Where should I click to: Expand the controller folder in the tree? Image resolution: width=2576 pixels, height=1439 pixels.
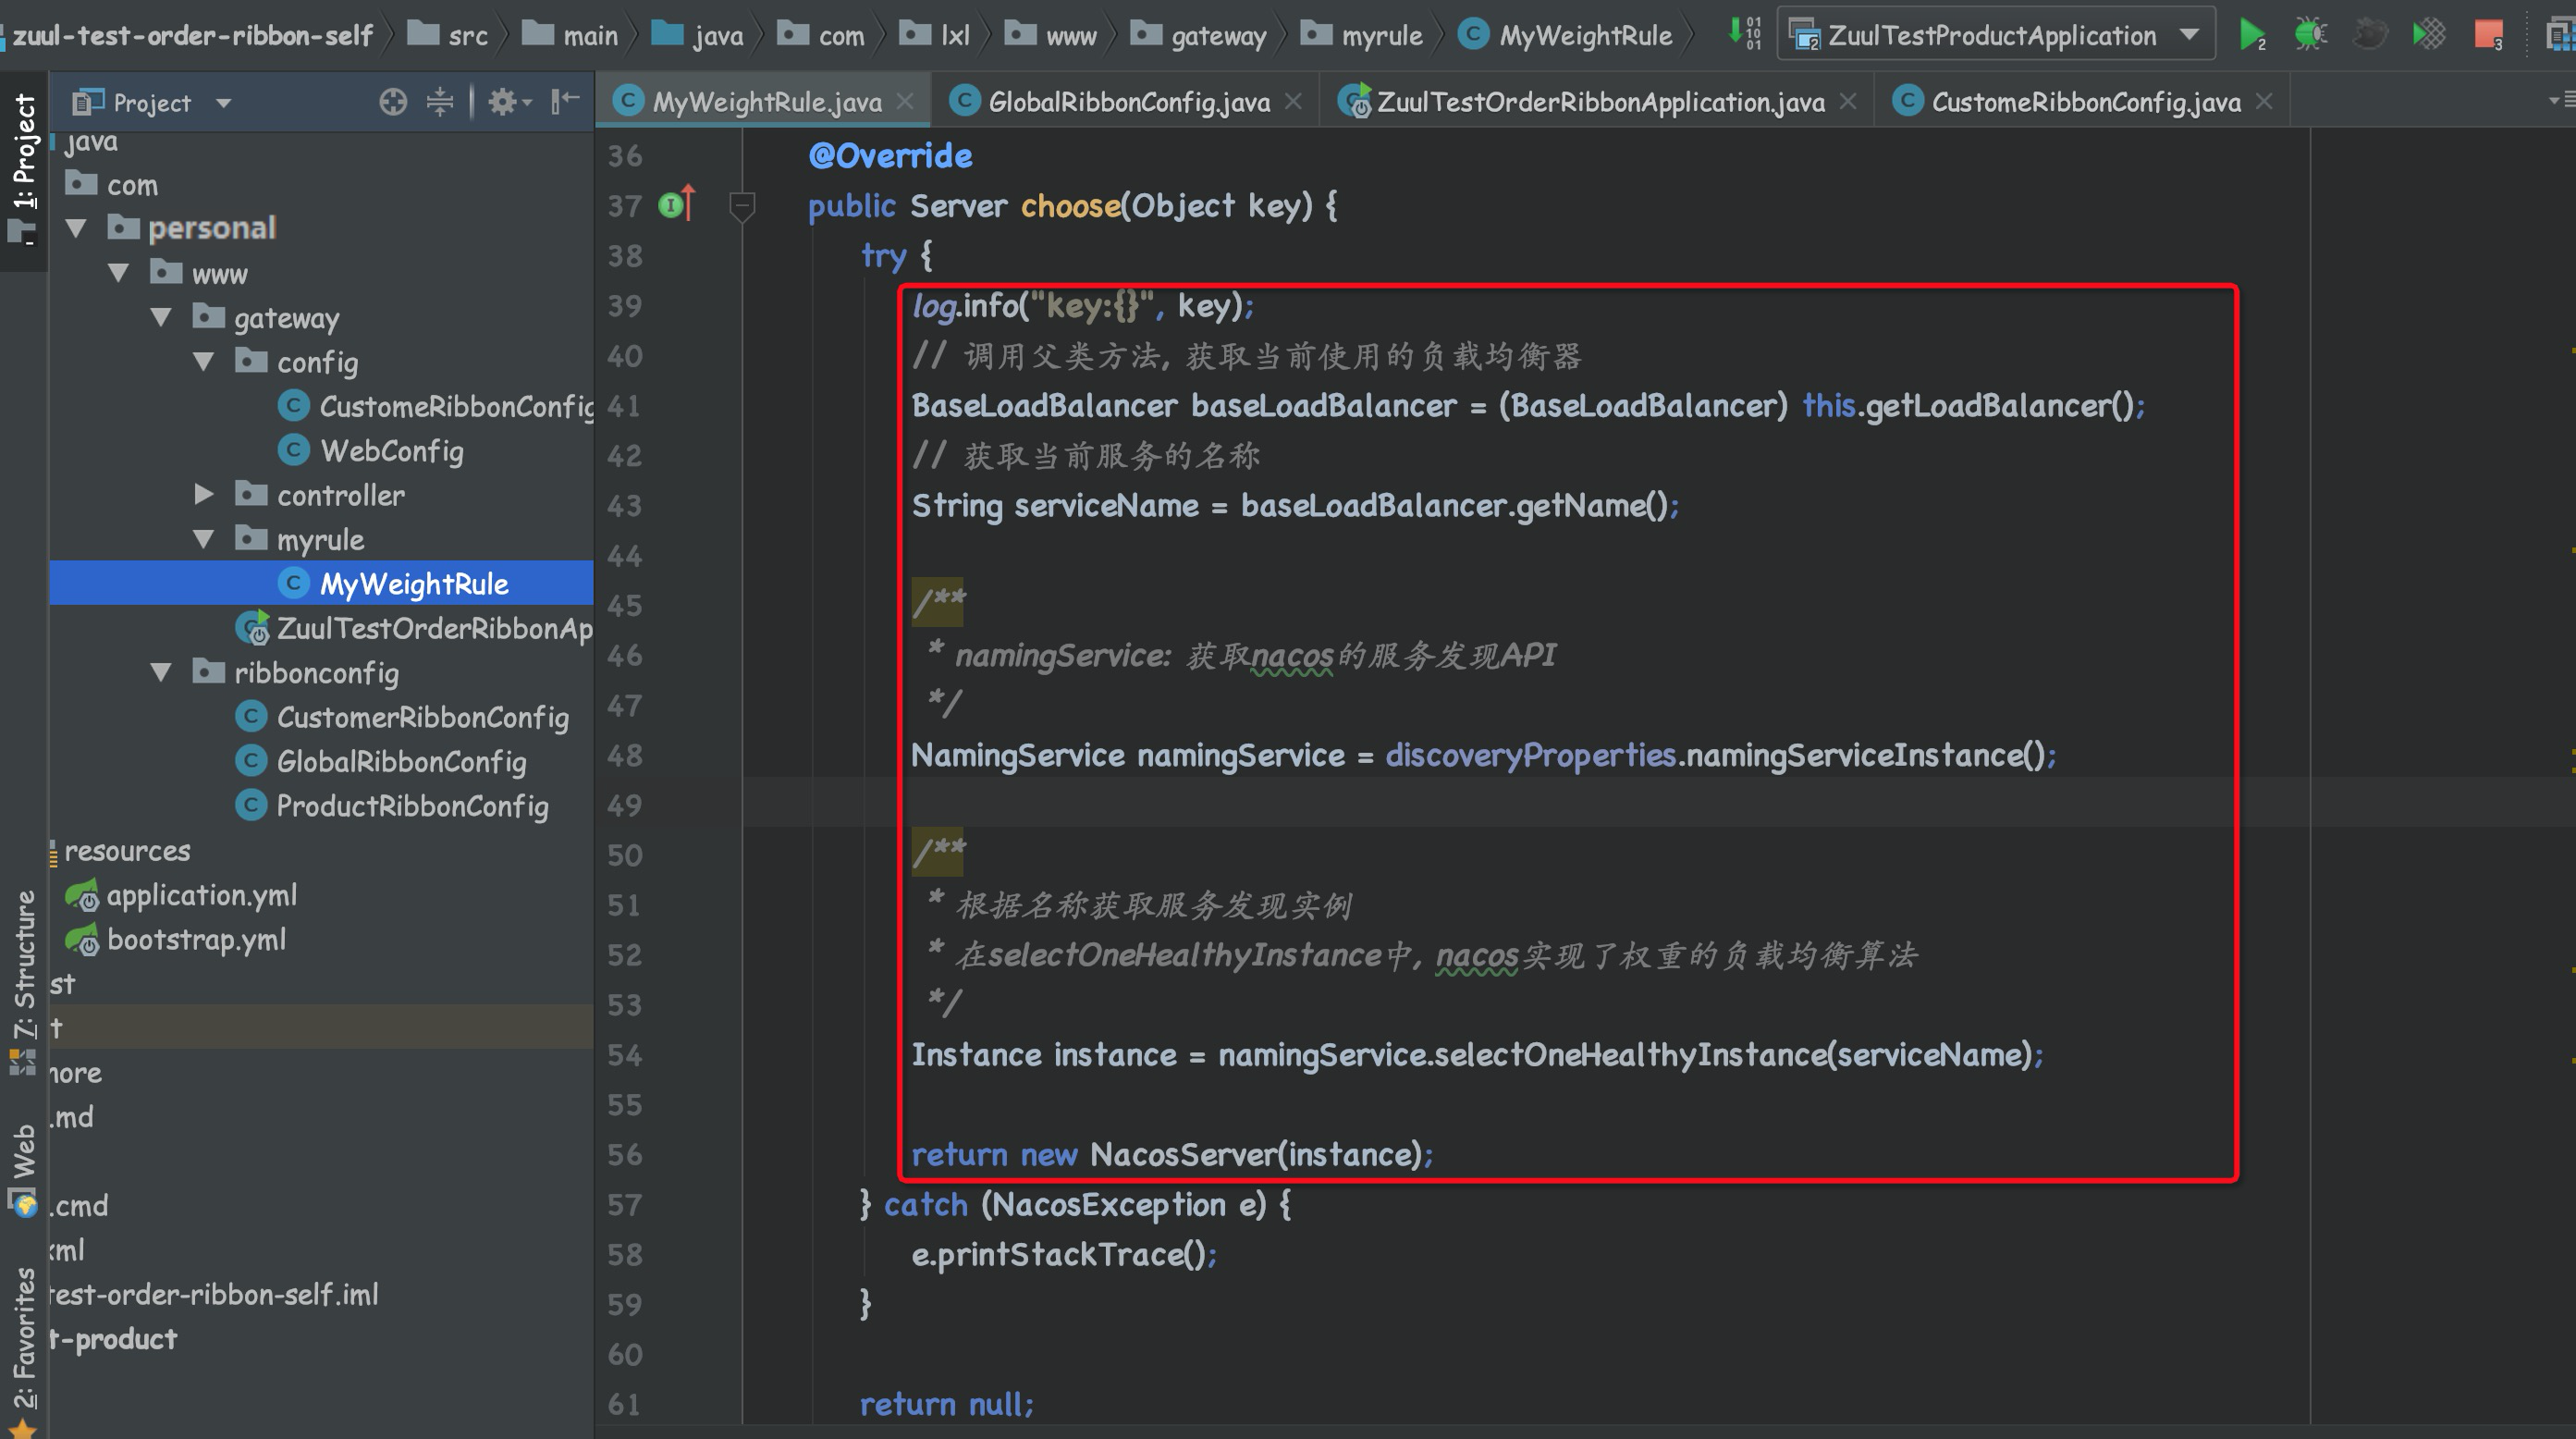[203, 494]
